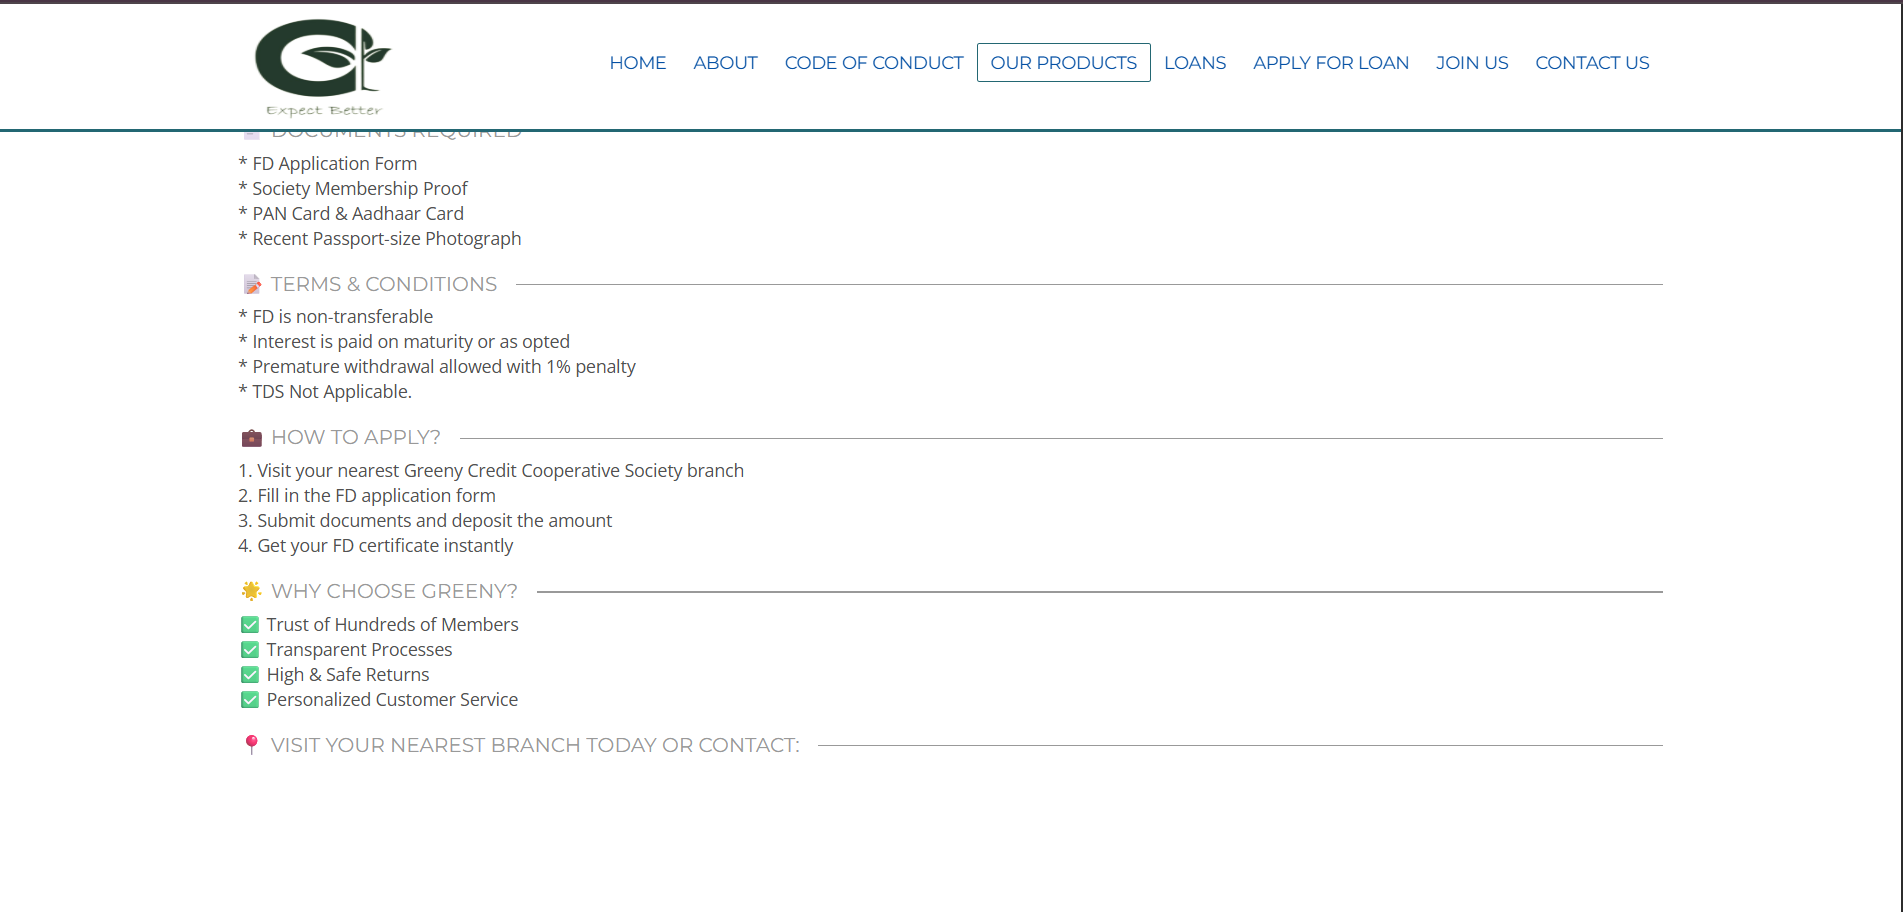Open the About page
This screenshot has height=912, width=1903.
[x=725, y=63]
